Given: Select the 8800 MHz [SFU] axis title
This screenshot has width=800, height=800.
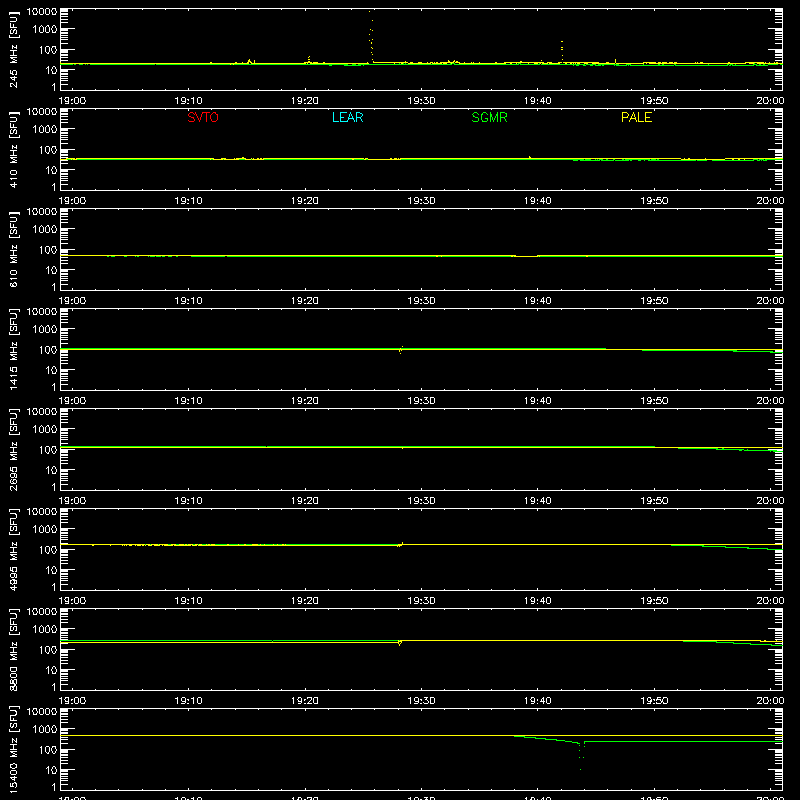Looking at the screenshot, I should point(13,650).
